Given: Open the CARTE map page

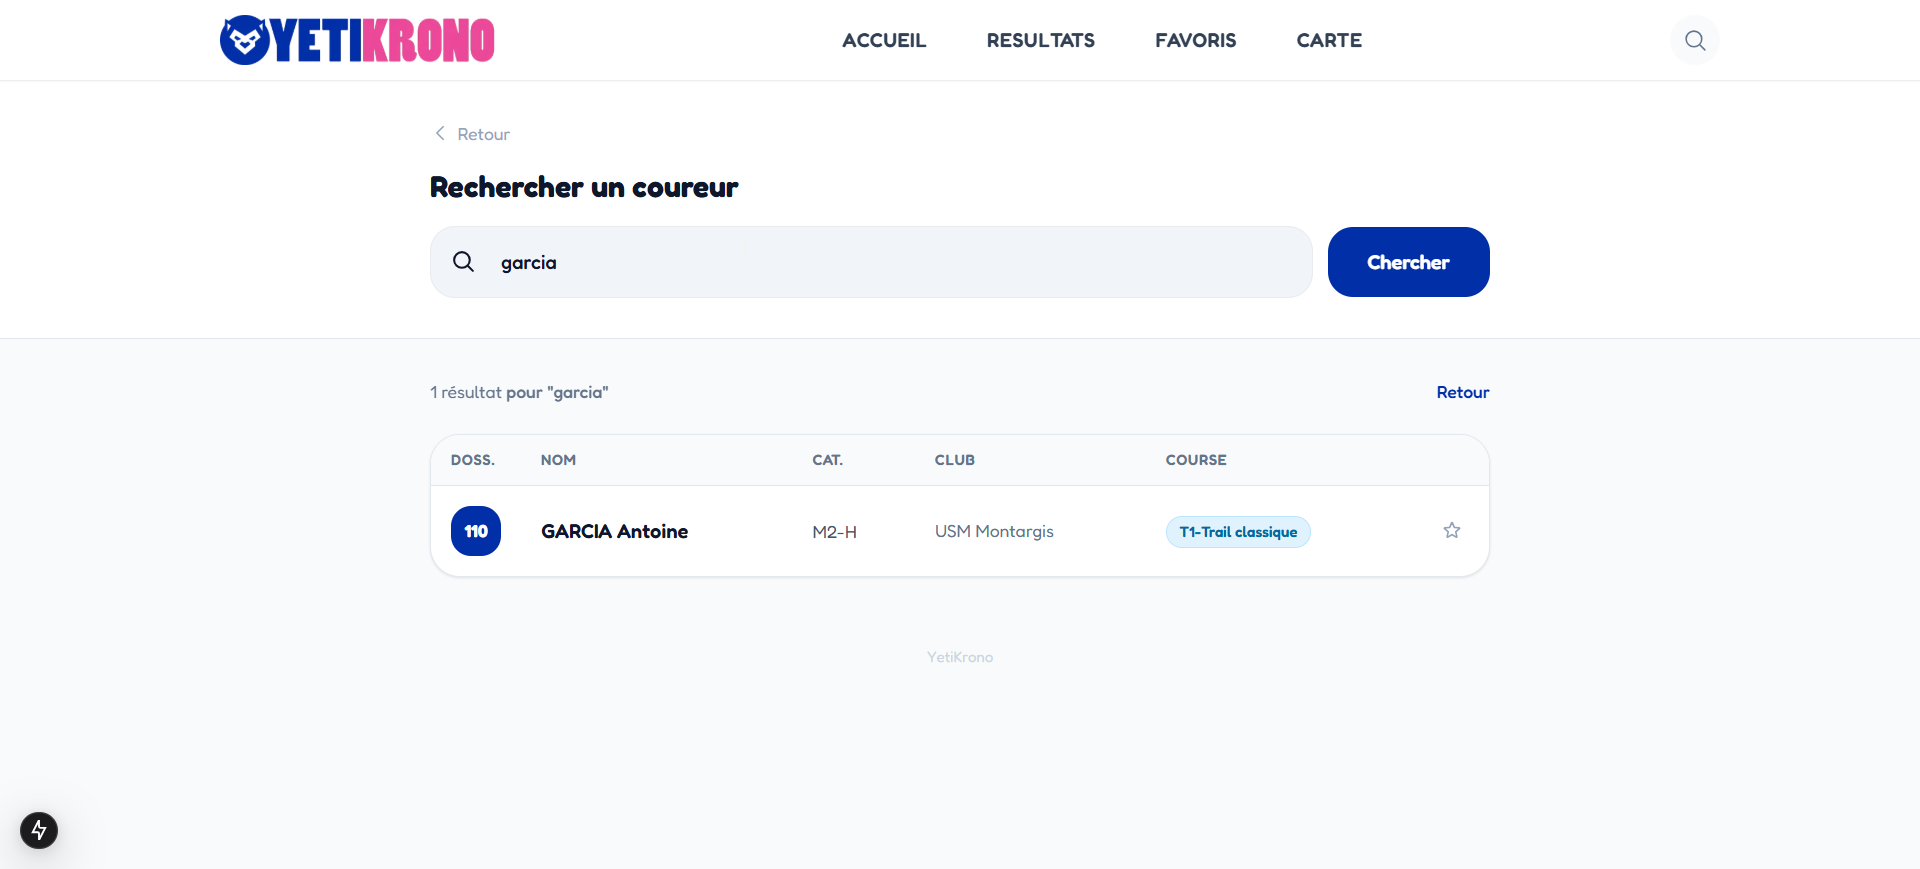Looking at the screenshot, I should point(1328,40).
